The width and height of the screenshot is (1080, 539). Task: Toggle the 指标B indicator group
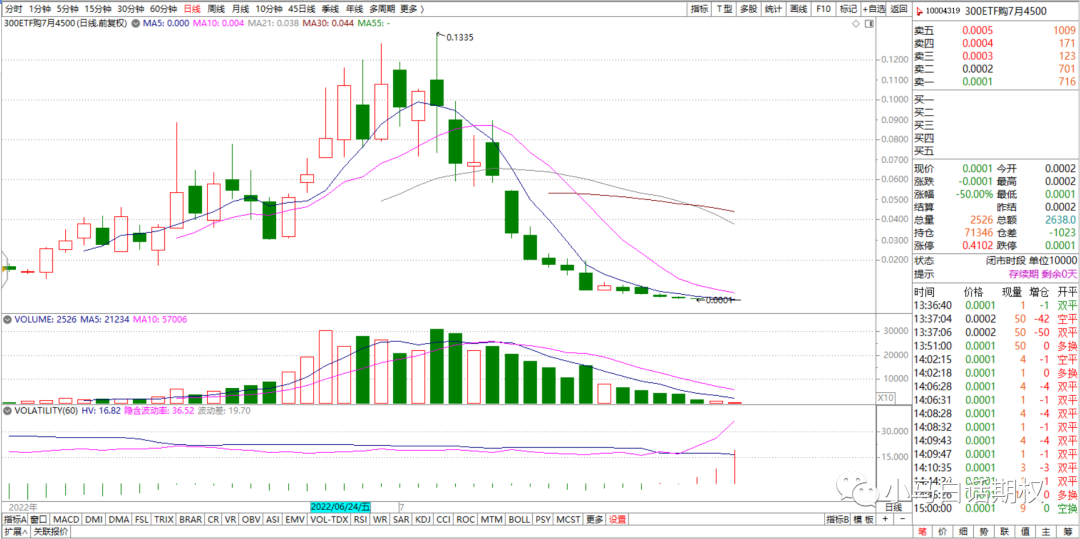[x=837, y=520]
